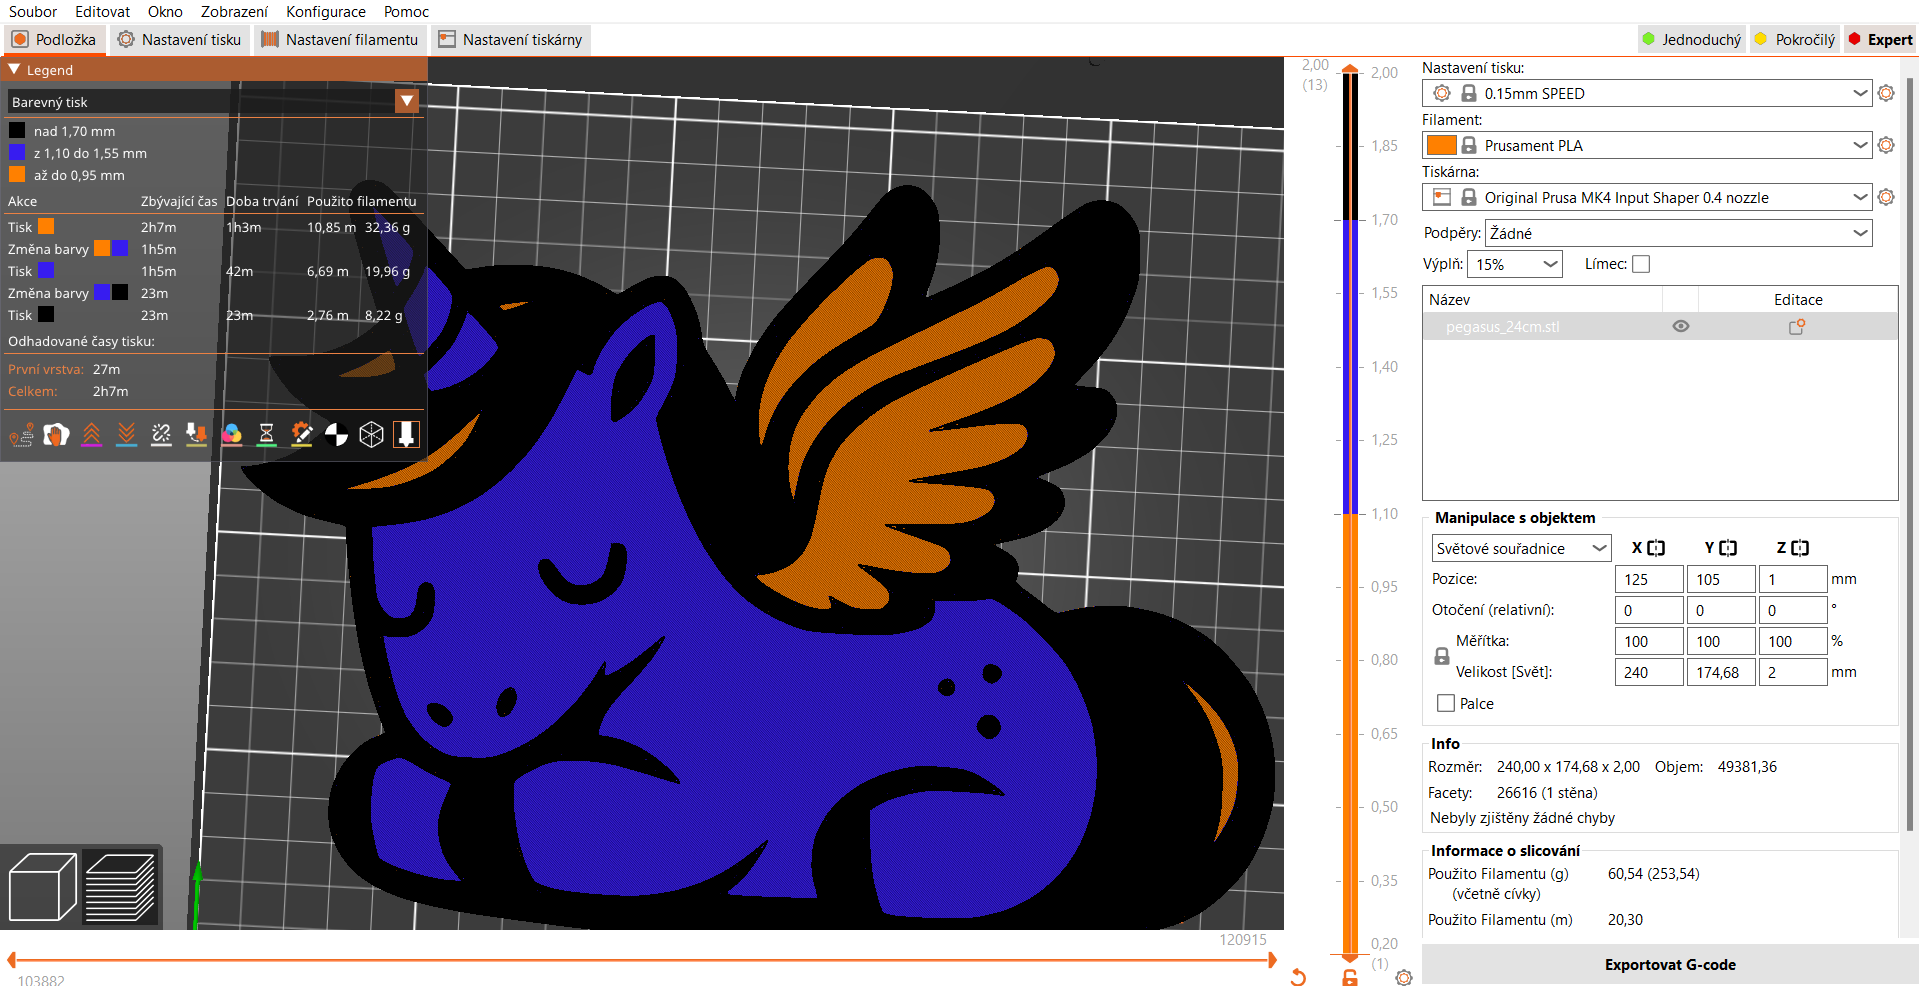This screenshot has width=1919, height=986.
Task: Toggle scale proportions lock icon
Action: point(1442,657)
